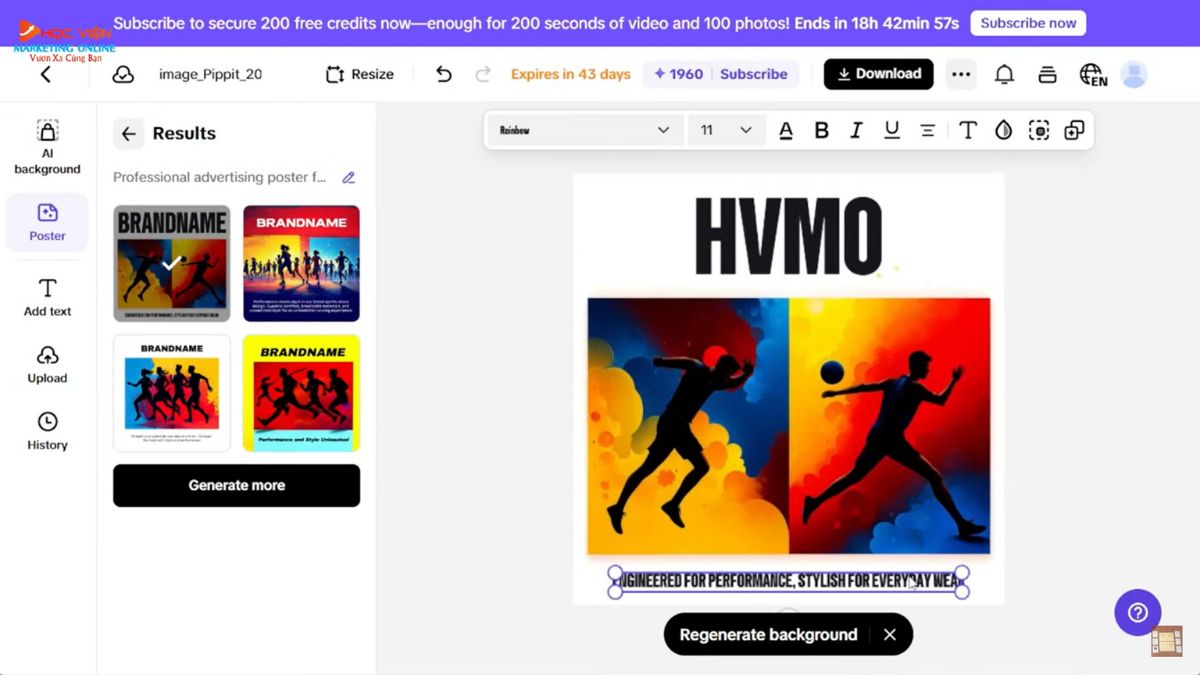Click the runner silhouette poster image on canvas

point(789,426)
